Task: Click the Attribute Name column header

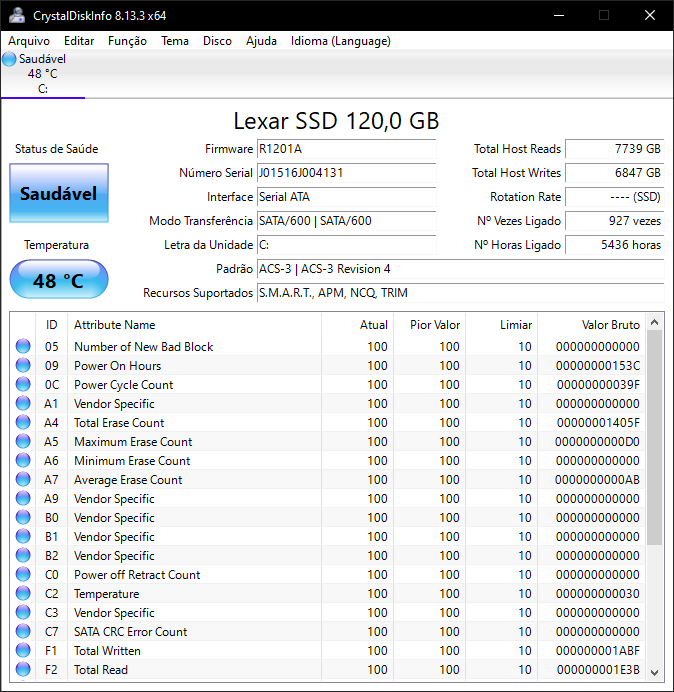Action: tap(195, 325)
